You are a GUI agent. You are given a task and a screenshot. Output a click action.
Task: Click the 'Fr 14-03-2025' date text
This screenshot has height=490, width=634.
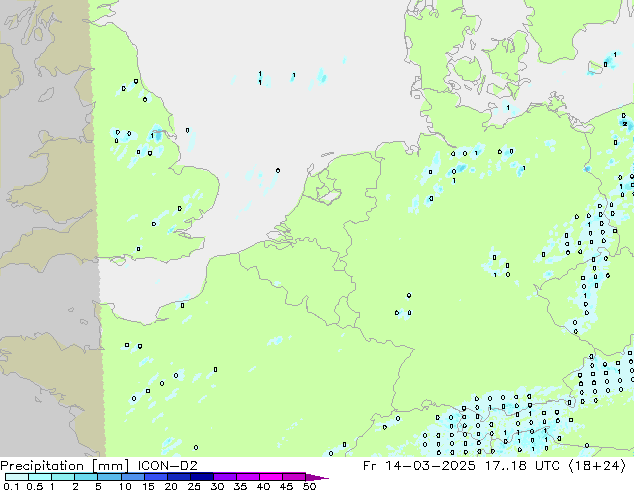pyautogui.click(x=419, y=465)
